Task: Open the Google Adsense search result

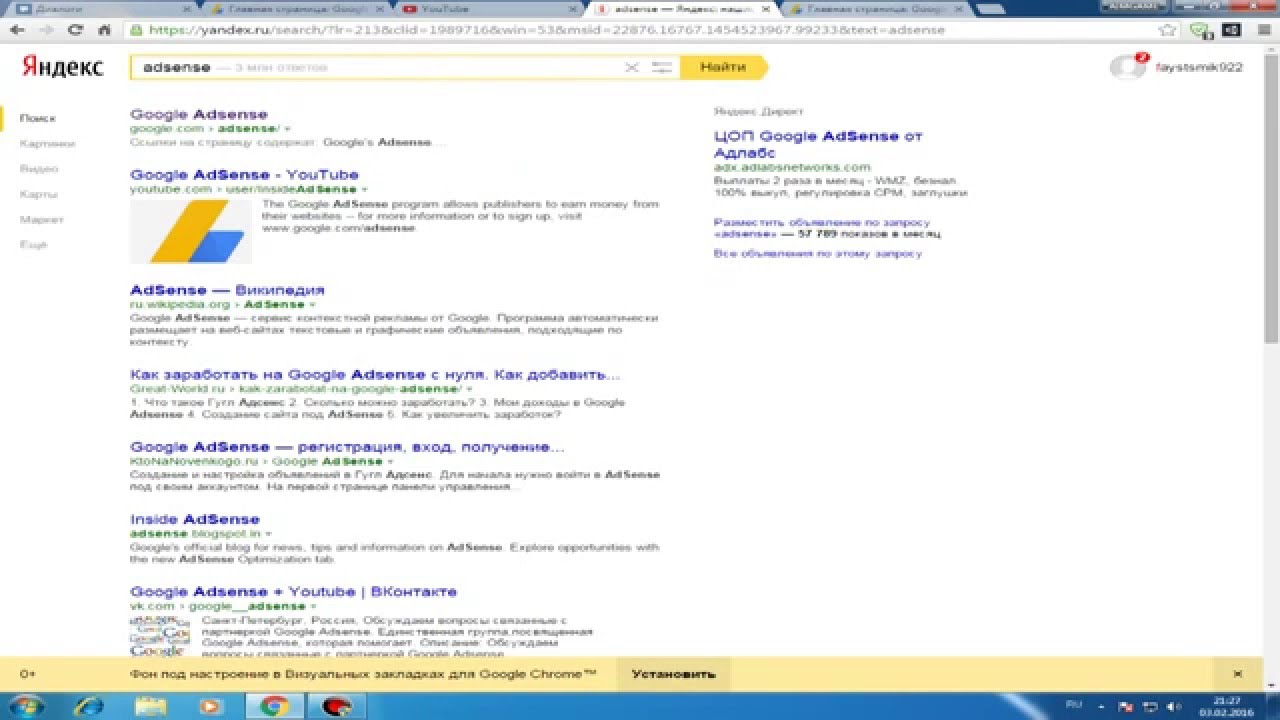Action: [199, 114]
